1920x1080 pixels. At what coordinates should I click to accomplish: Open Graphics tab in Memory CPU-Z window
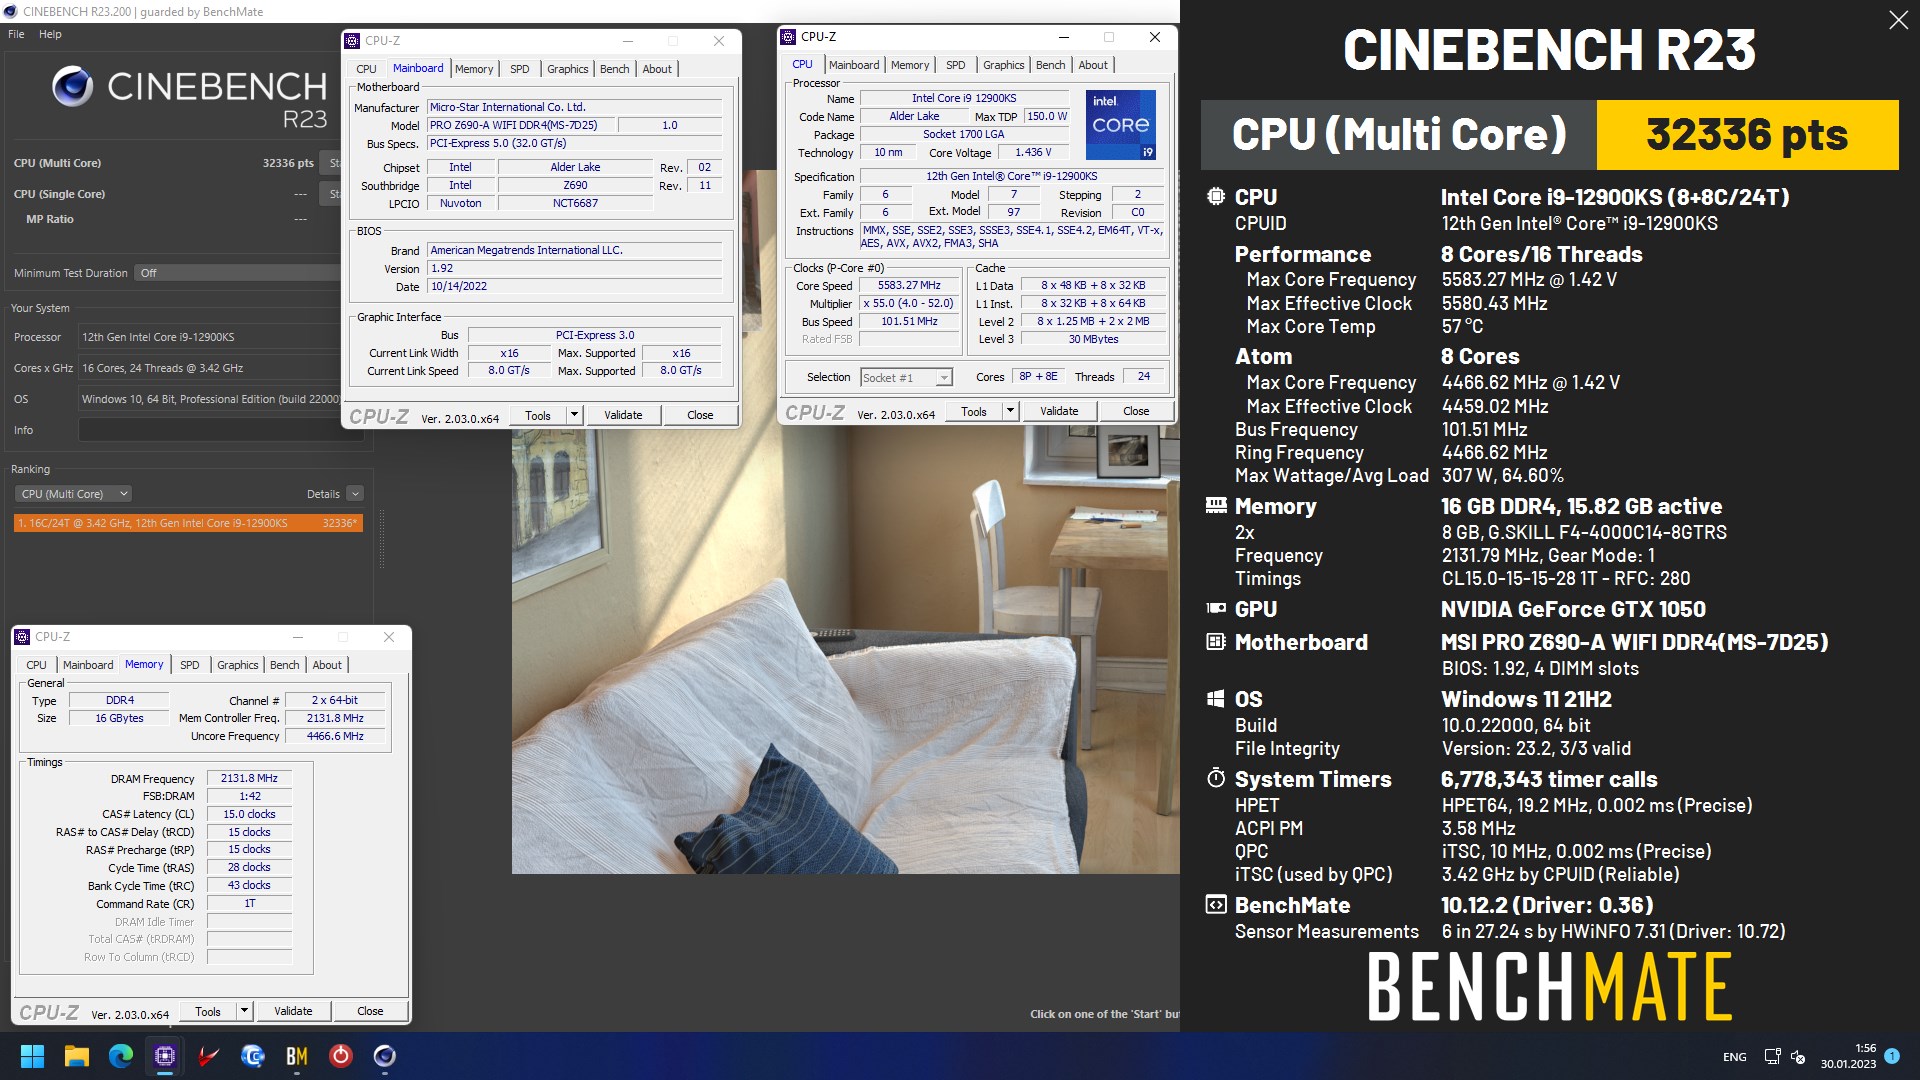click(x=237, y=665)
